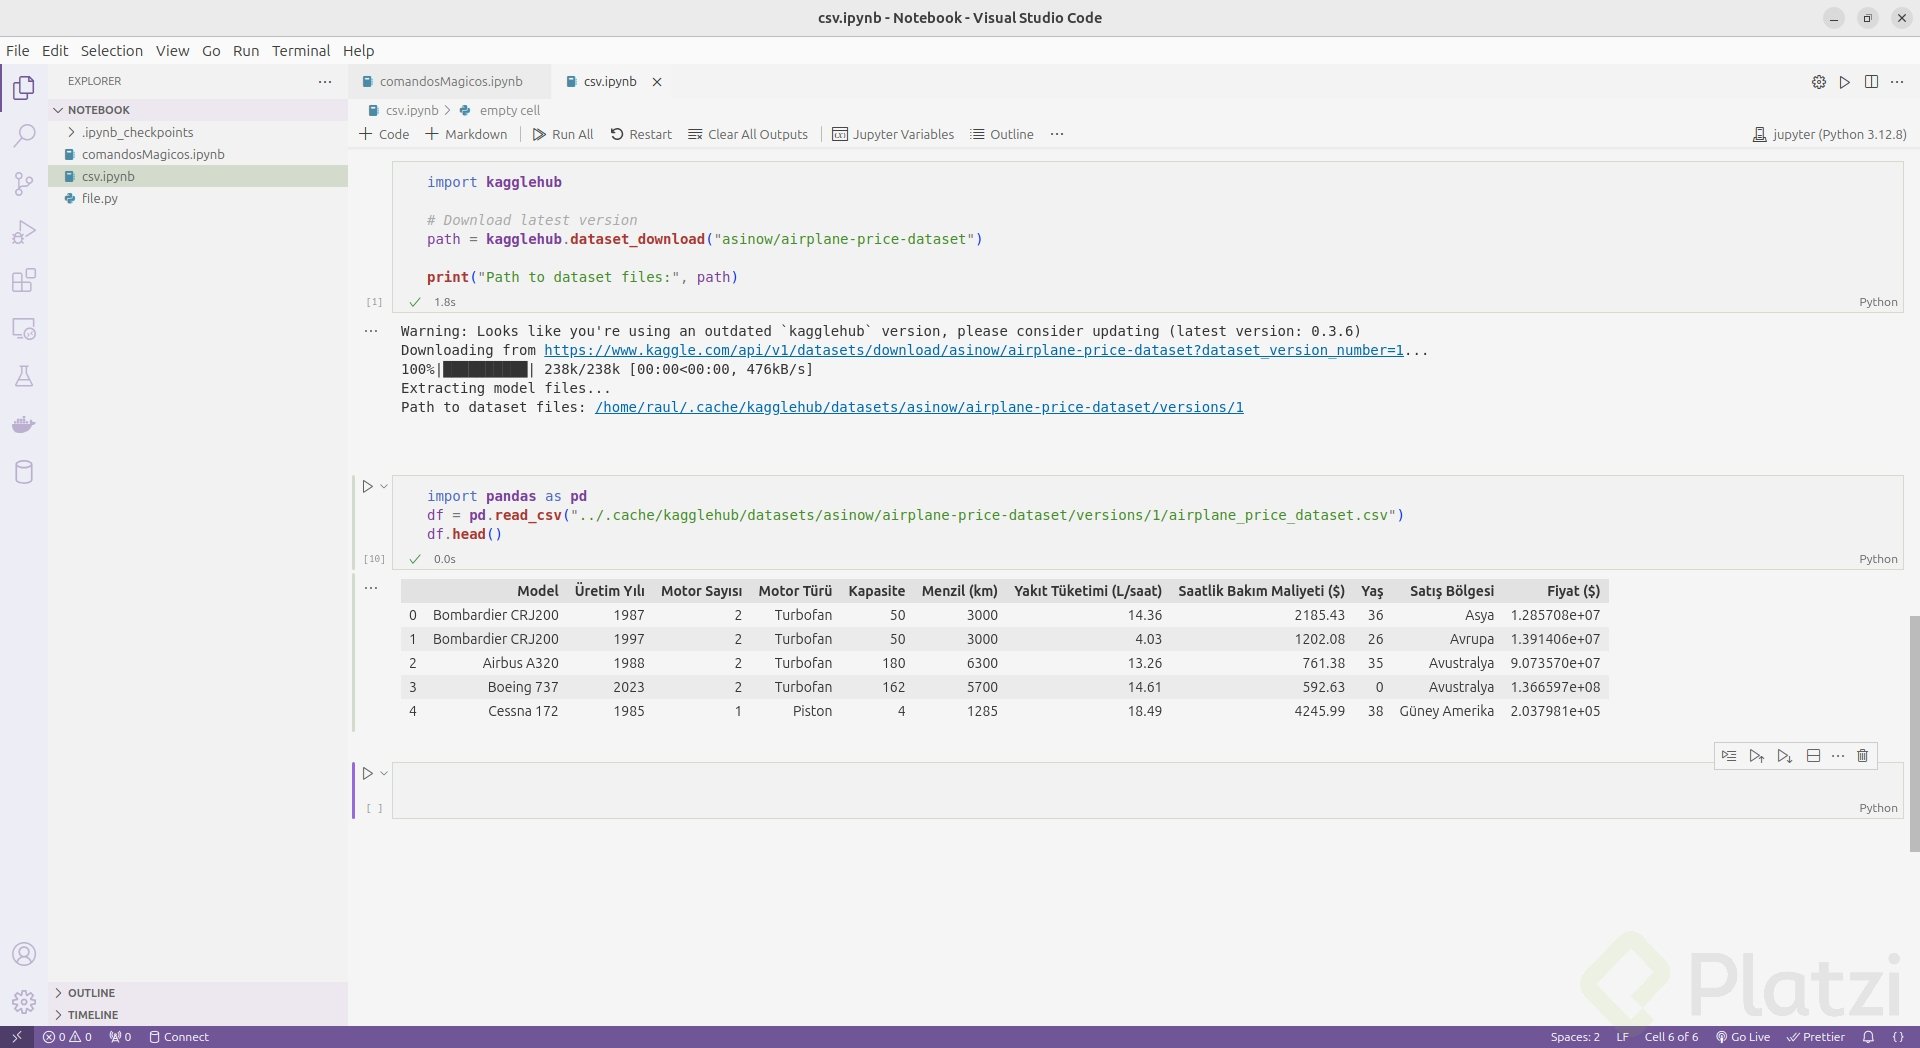
Task: Expand the .ipynb_checkpoints folder
Action: coord(137,132)
